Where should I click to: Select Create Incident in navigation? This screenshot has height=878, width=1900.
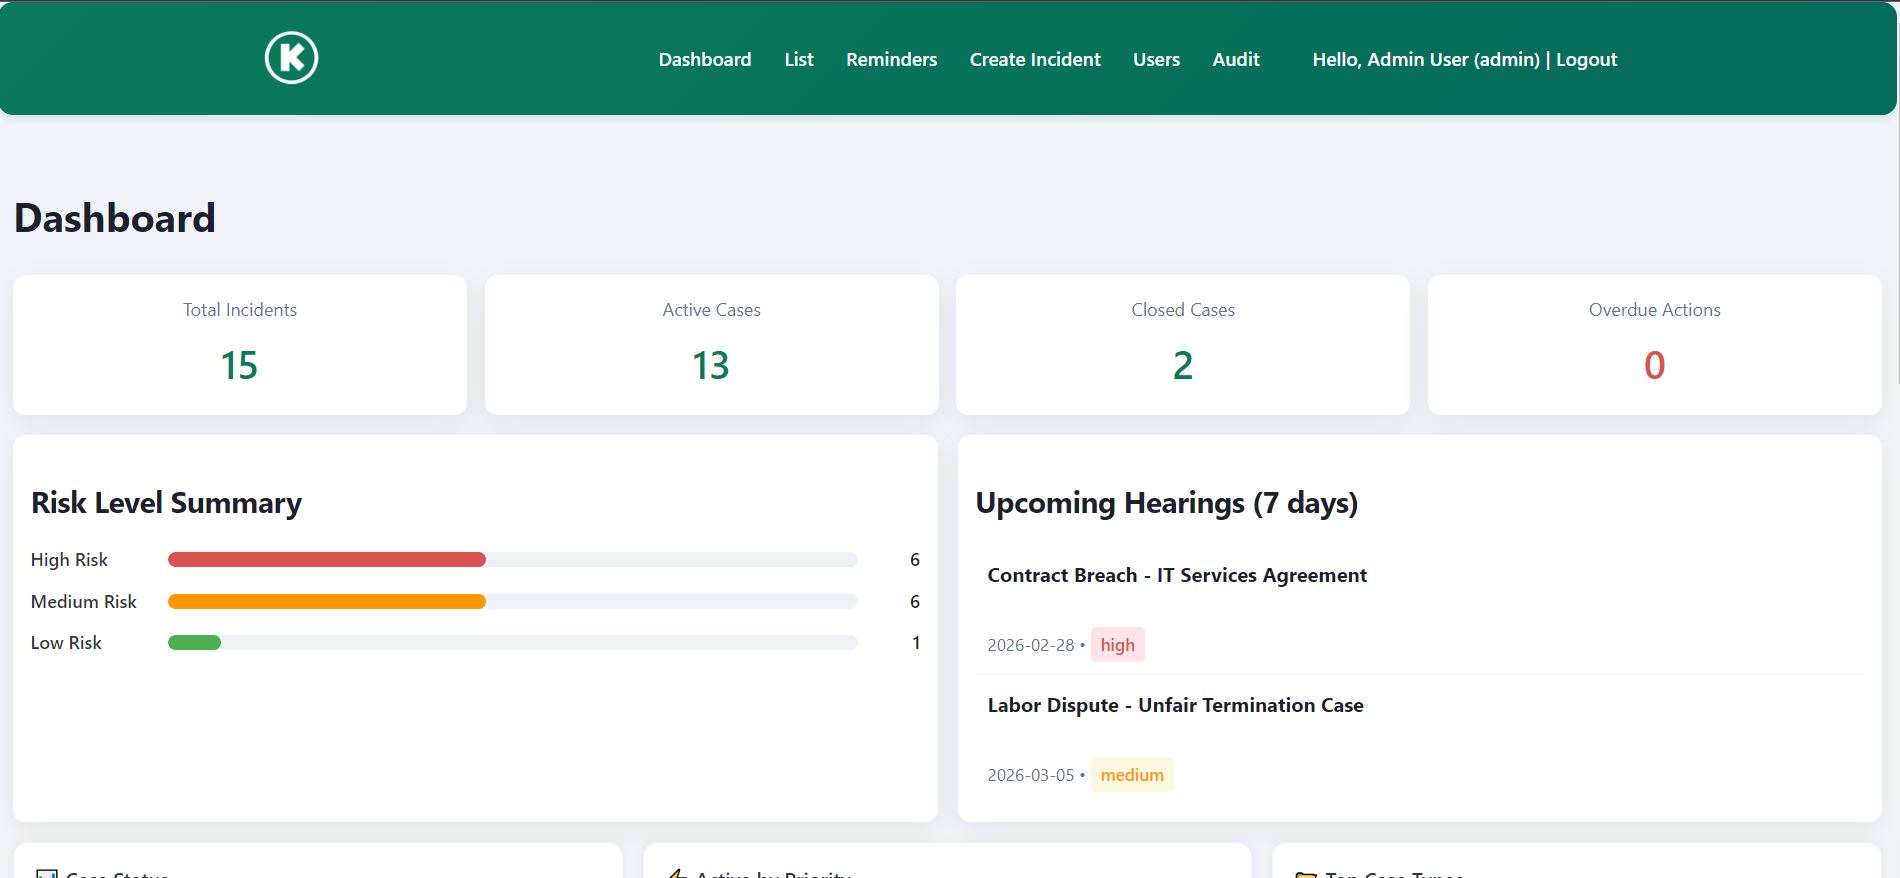coord(1034,60)
